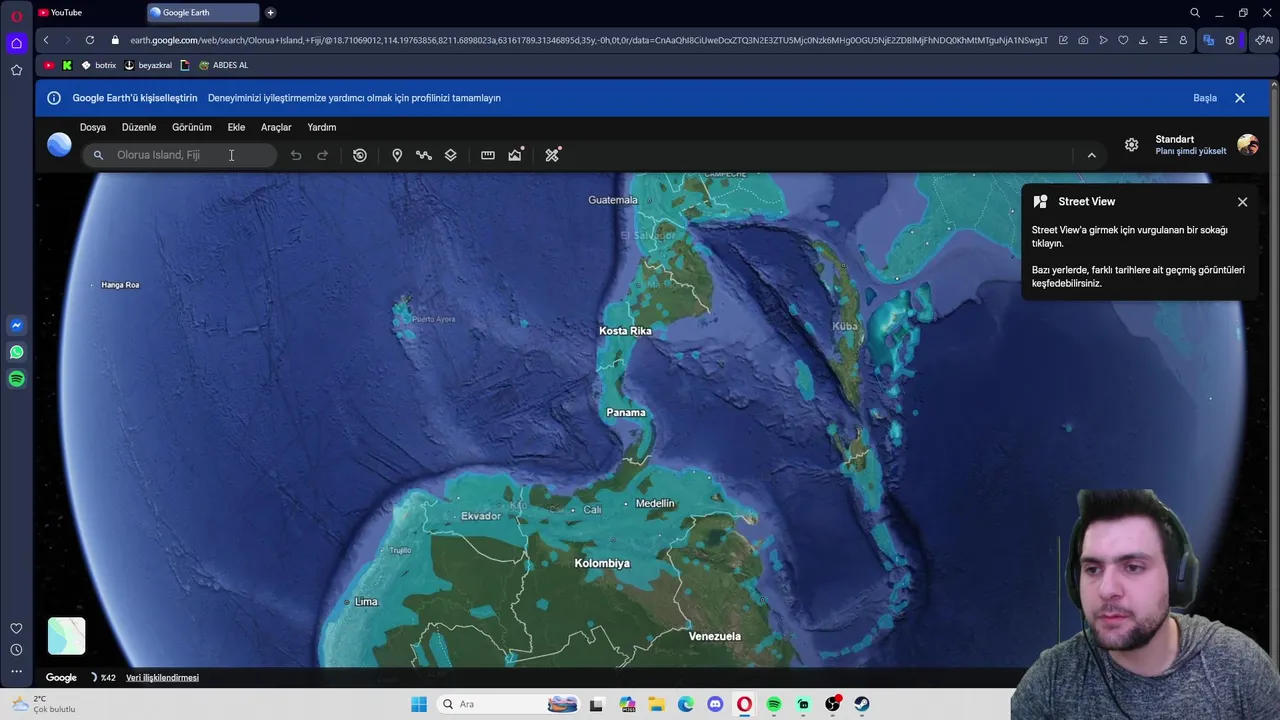Add a placemark with the pin tool
Screen dimensions: 1280x720
[x=397, y=155]
